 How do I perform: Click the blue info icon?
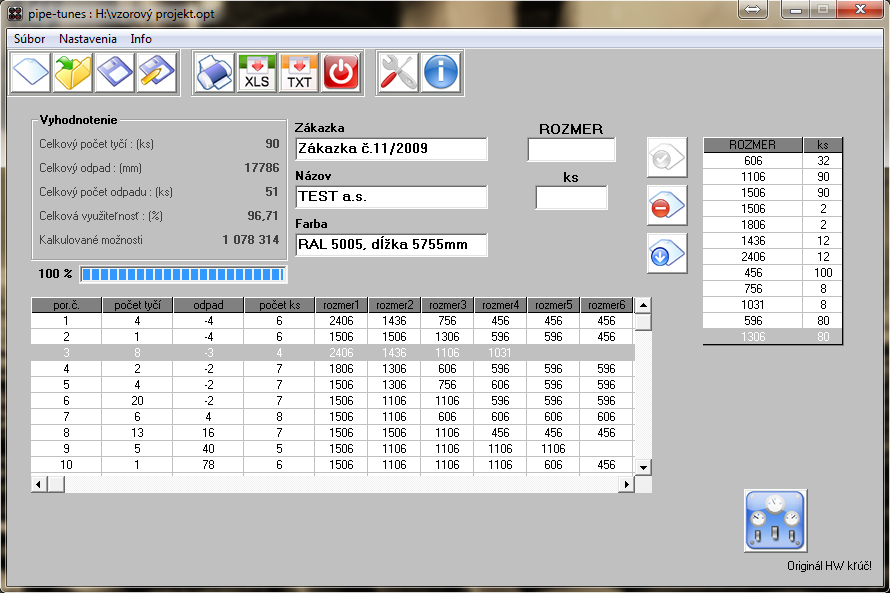pyautogui.click(x=441, y=73)
